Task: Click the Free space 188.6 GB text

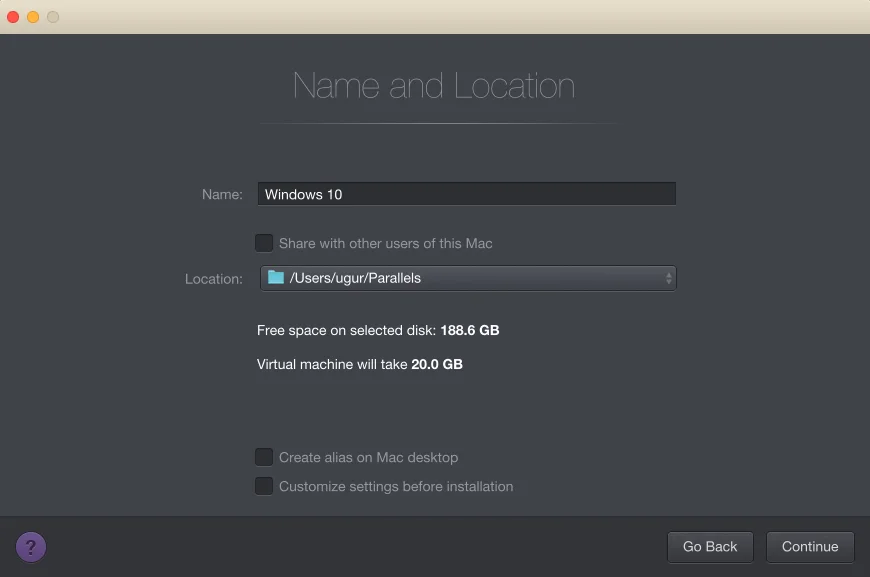Action: tap(378, 330)
